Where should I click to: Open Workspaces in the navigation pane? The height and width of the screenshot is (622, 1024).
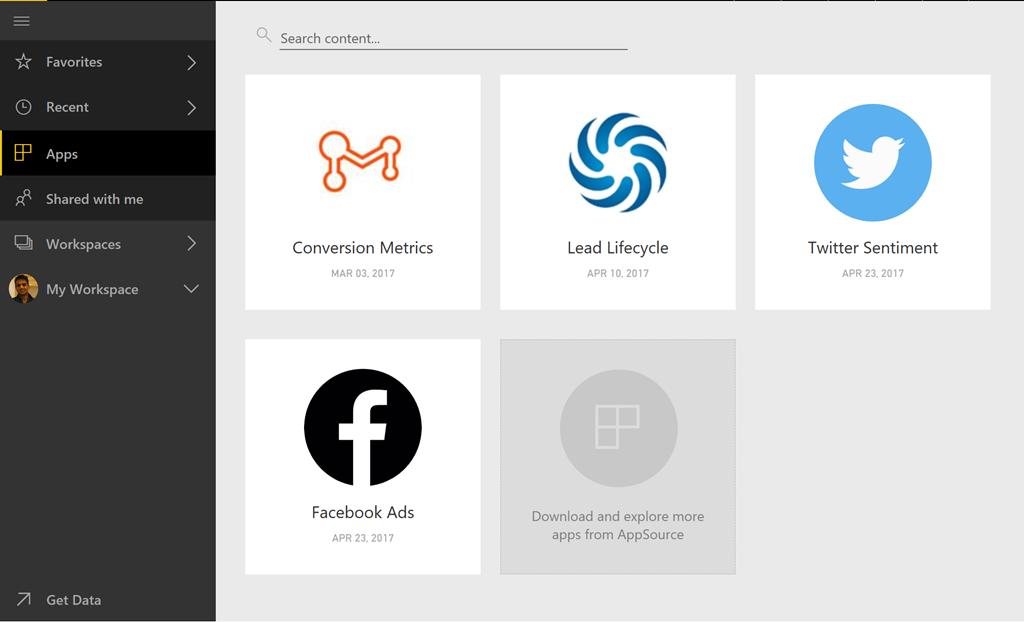(108, 243)
